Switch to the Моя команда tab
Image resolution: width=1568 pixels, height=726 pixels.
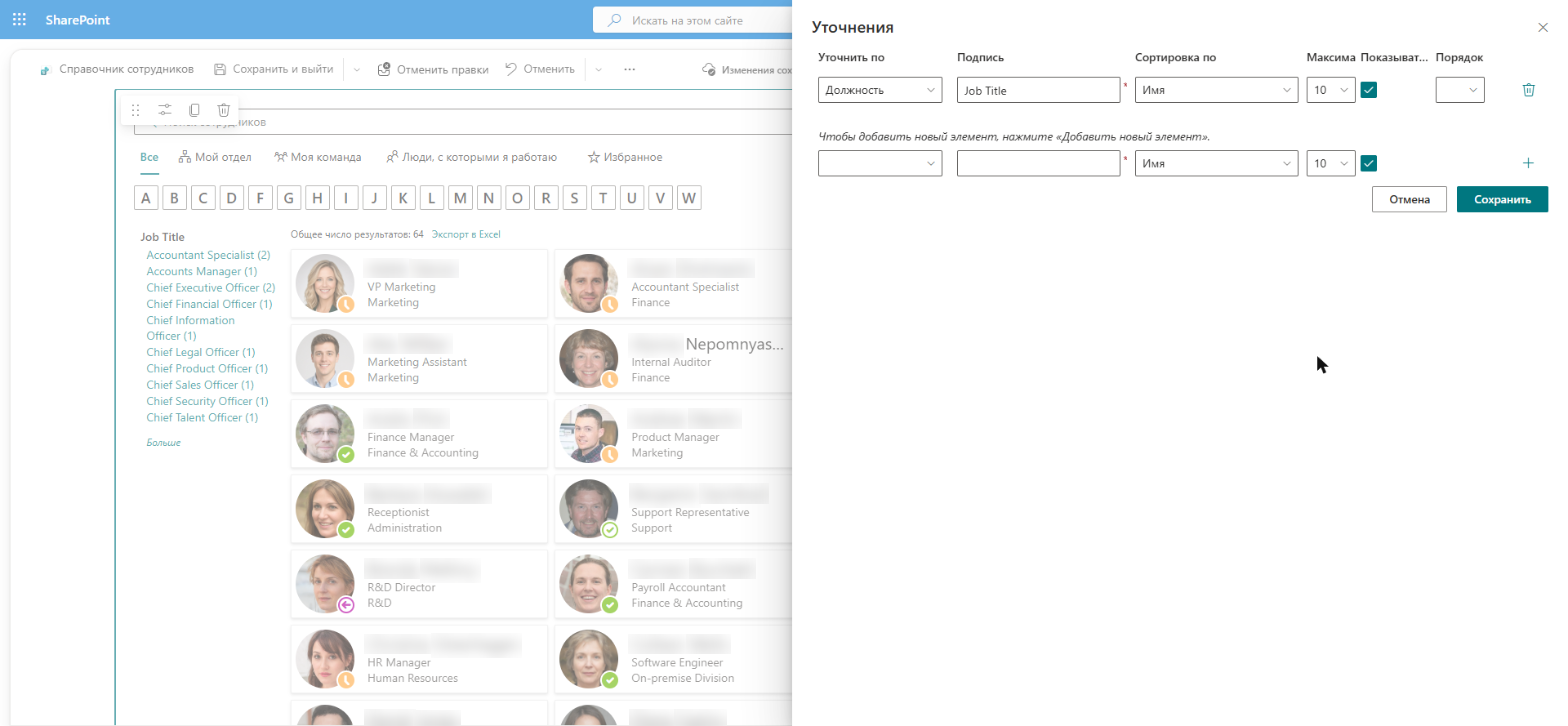tap(318, 157)
